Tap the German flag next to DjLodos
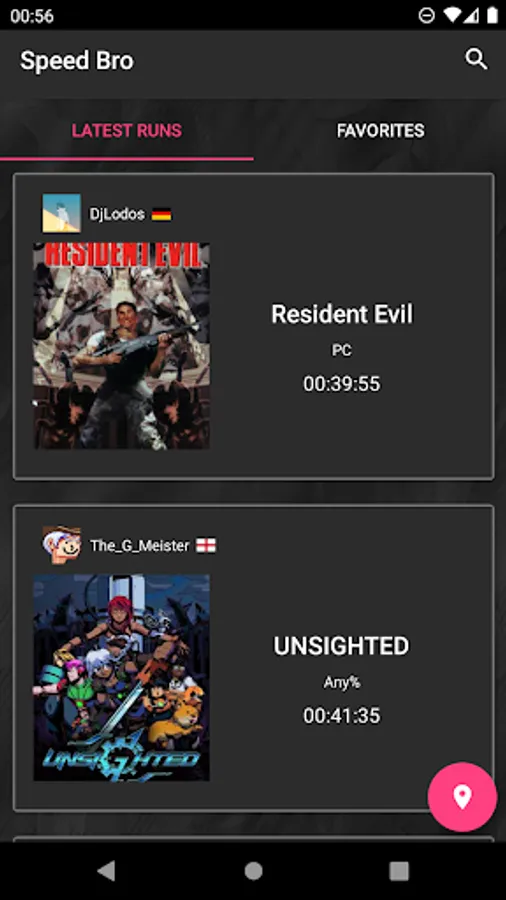This screenshot has width=506, height=900. click(162, 215)
